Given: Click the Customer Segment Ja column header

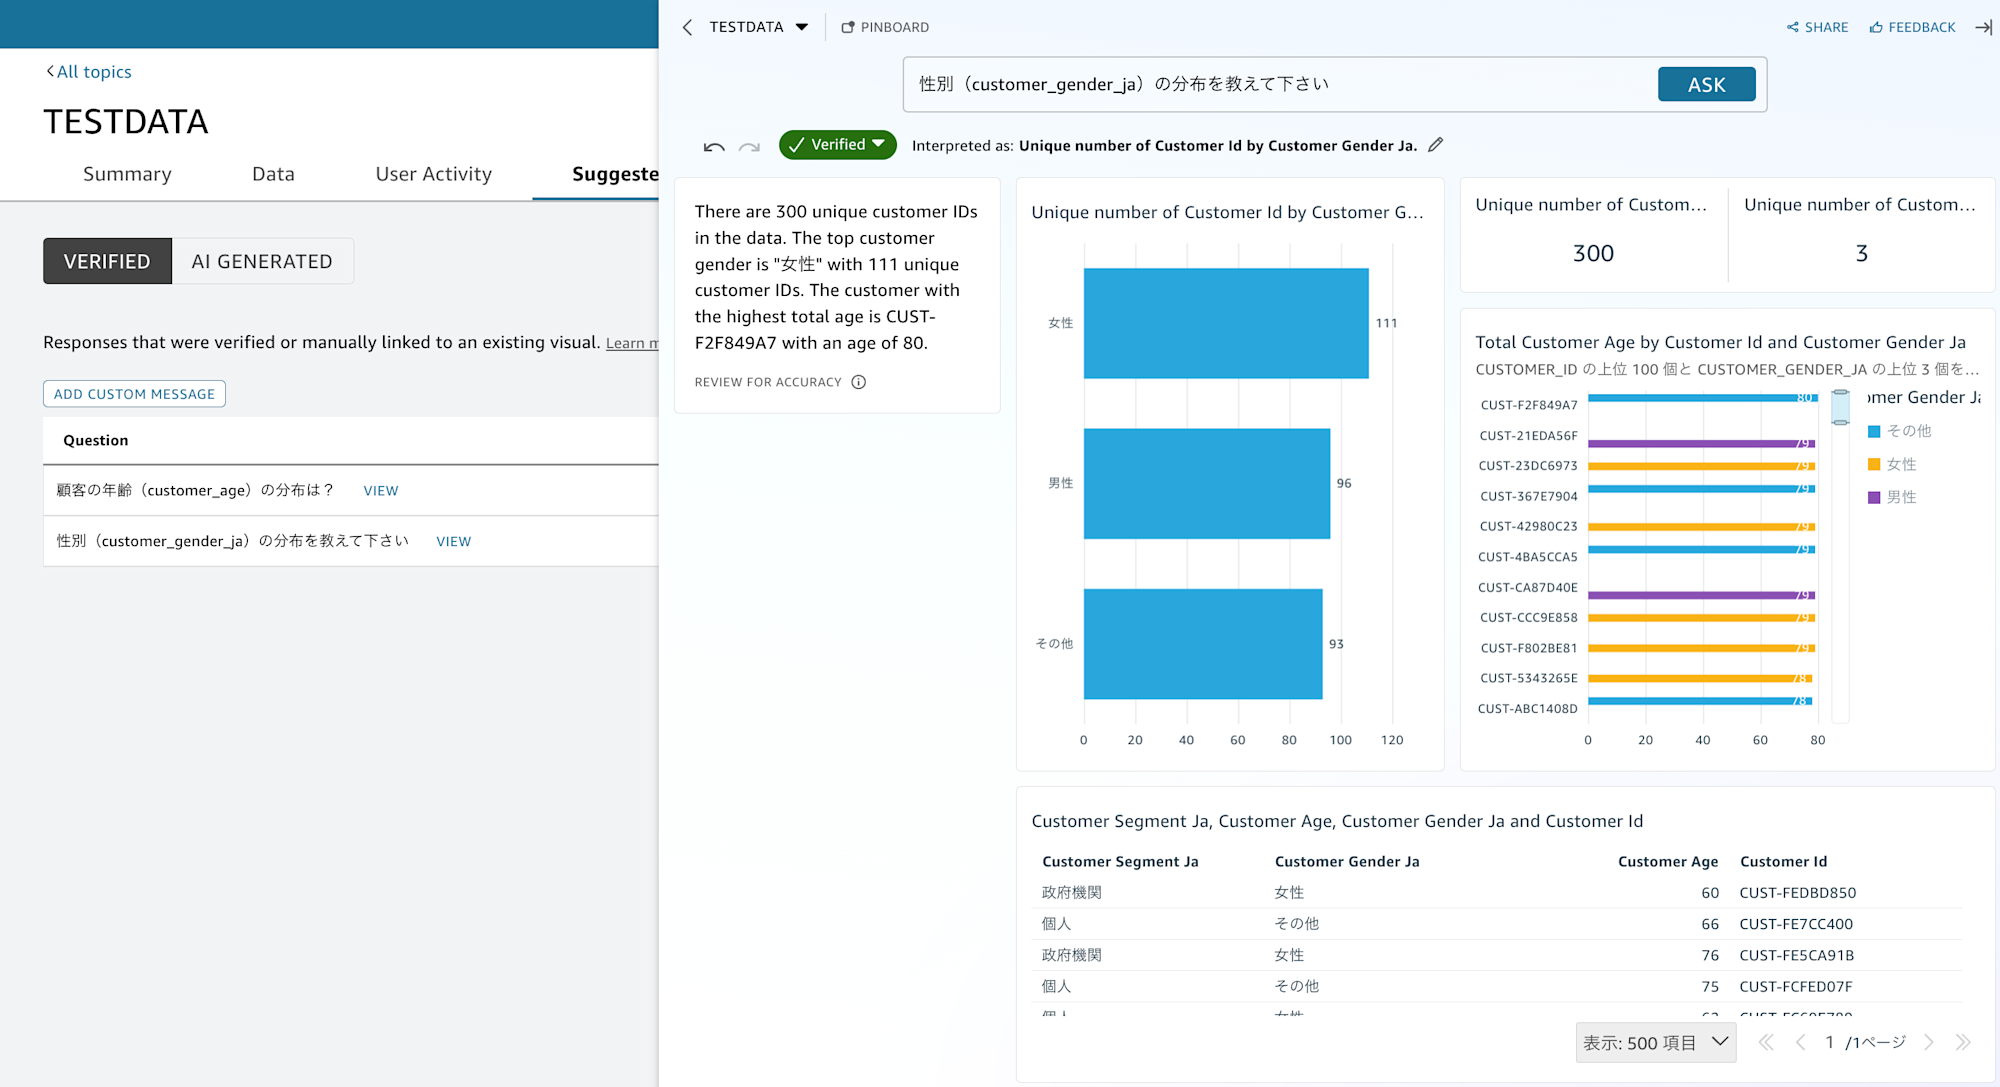Looking at the screenshot, I should point(1120,861).
